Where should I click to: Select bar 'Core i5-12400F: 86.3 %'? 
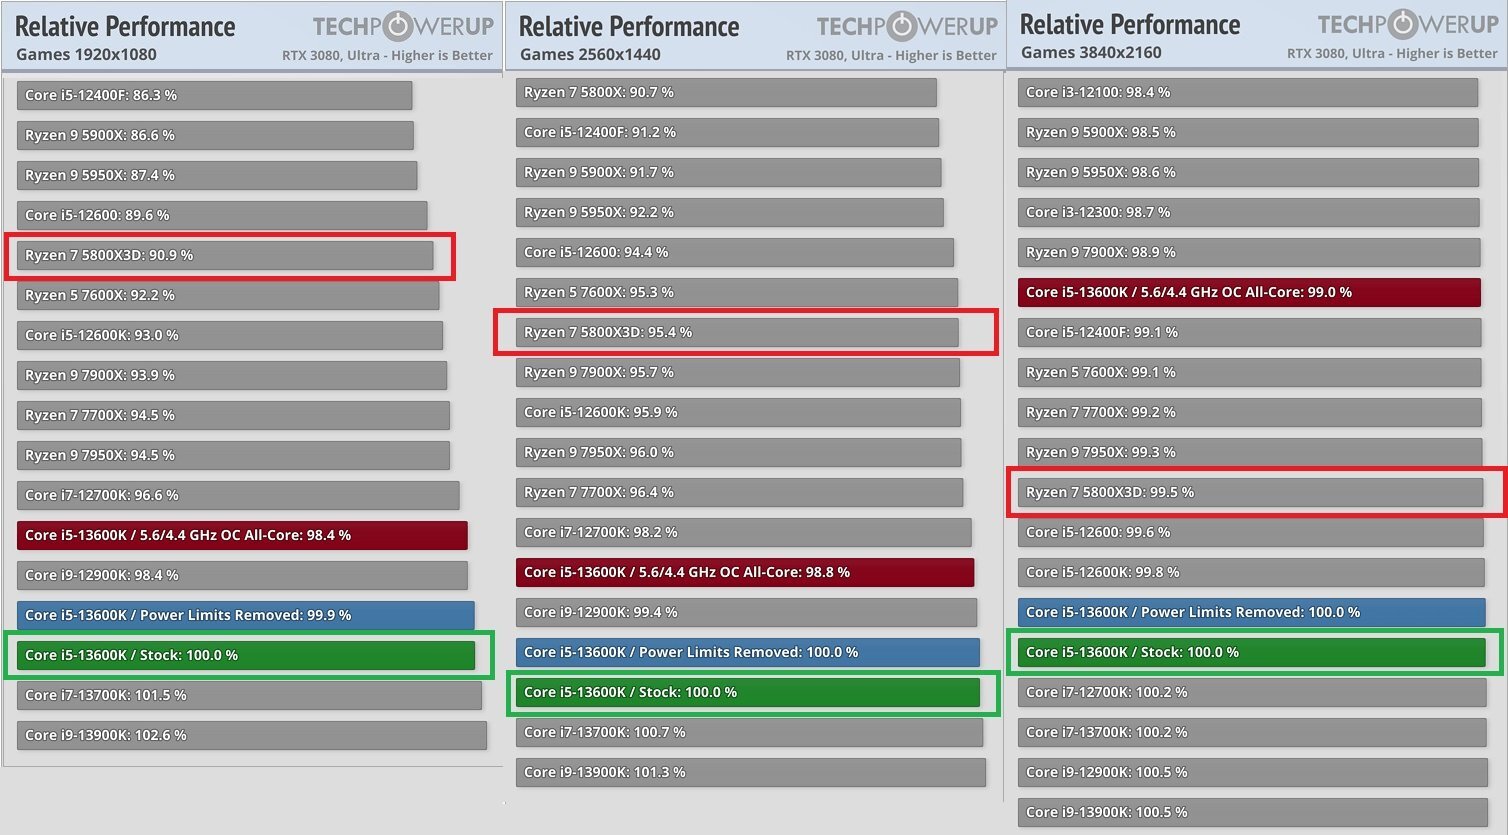pos(215,95)
